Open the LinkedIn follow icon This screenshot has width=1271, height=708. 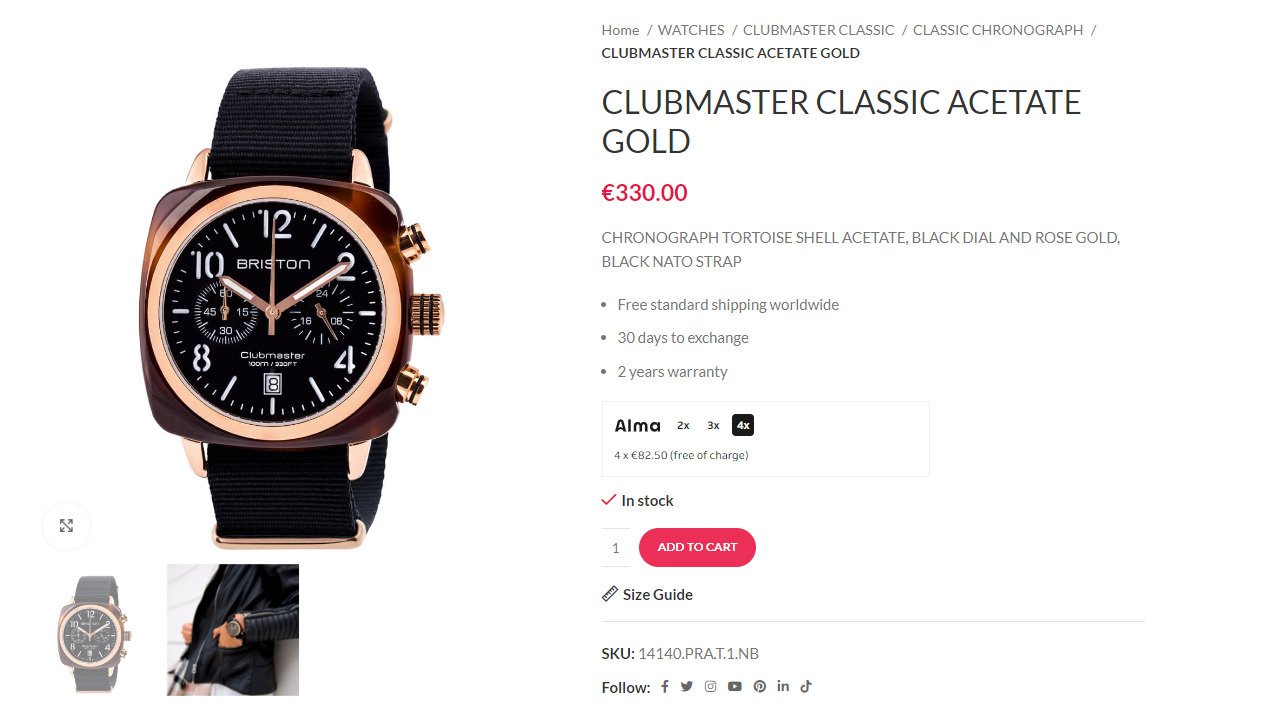coord(783,686)
